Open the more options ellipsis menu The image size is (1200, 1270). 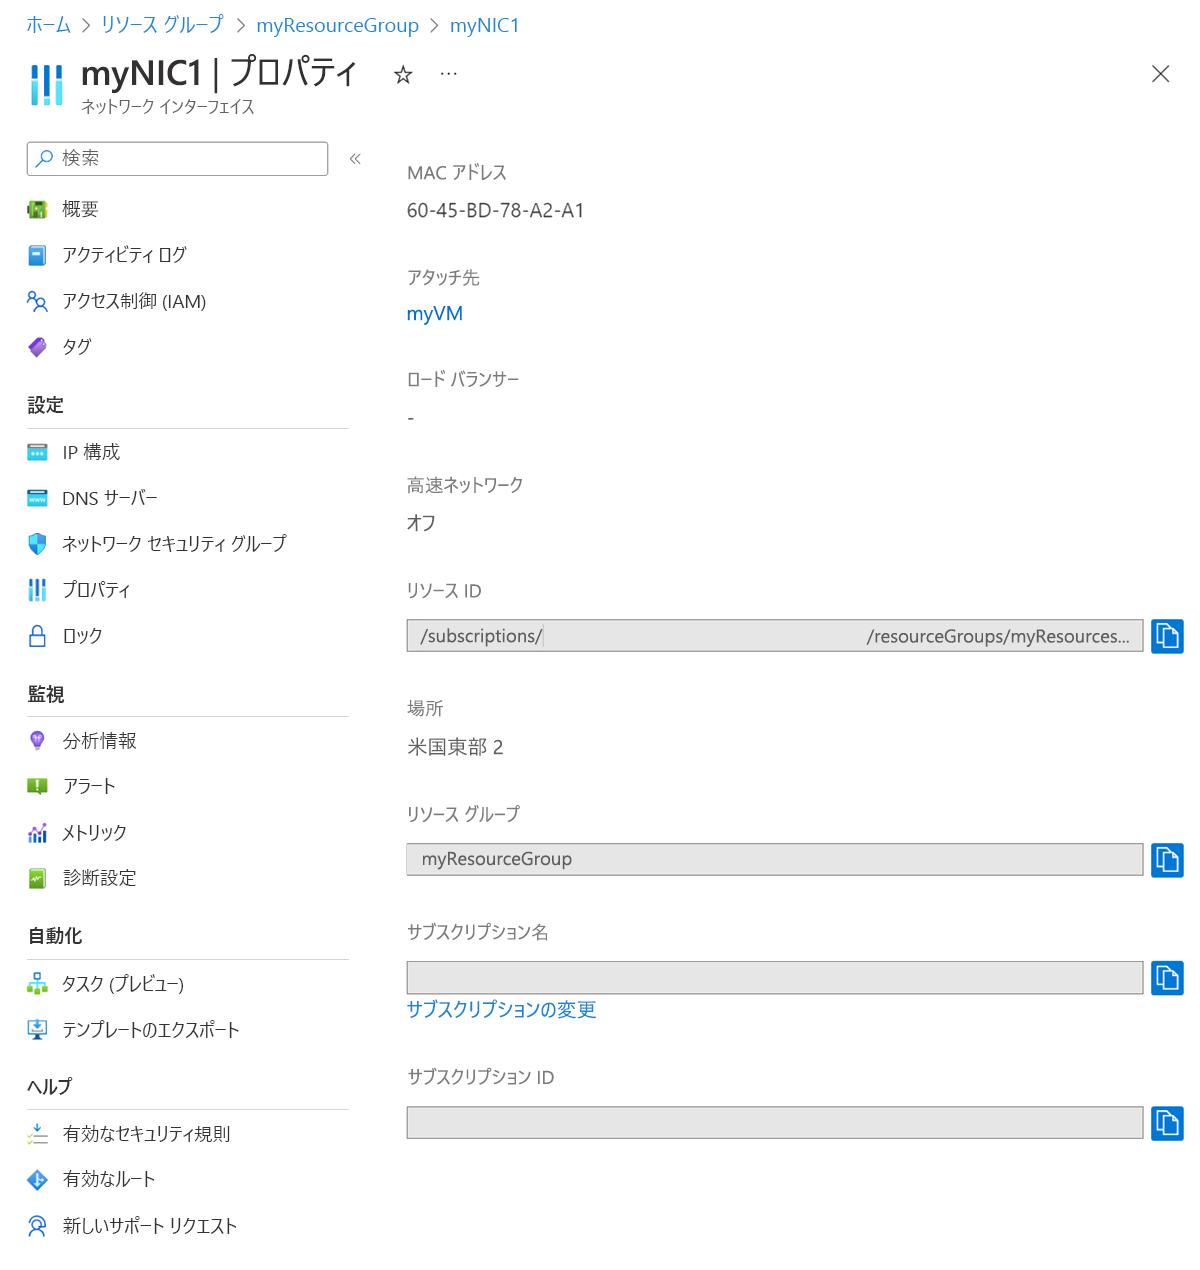click(x=449, y=74)
